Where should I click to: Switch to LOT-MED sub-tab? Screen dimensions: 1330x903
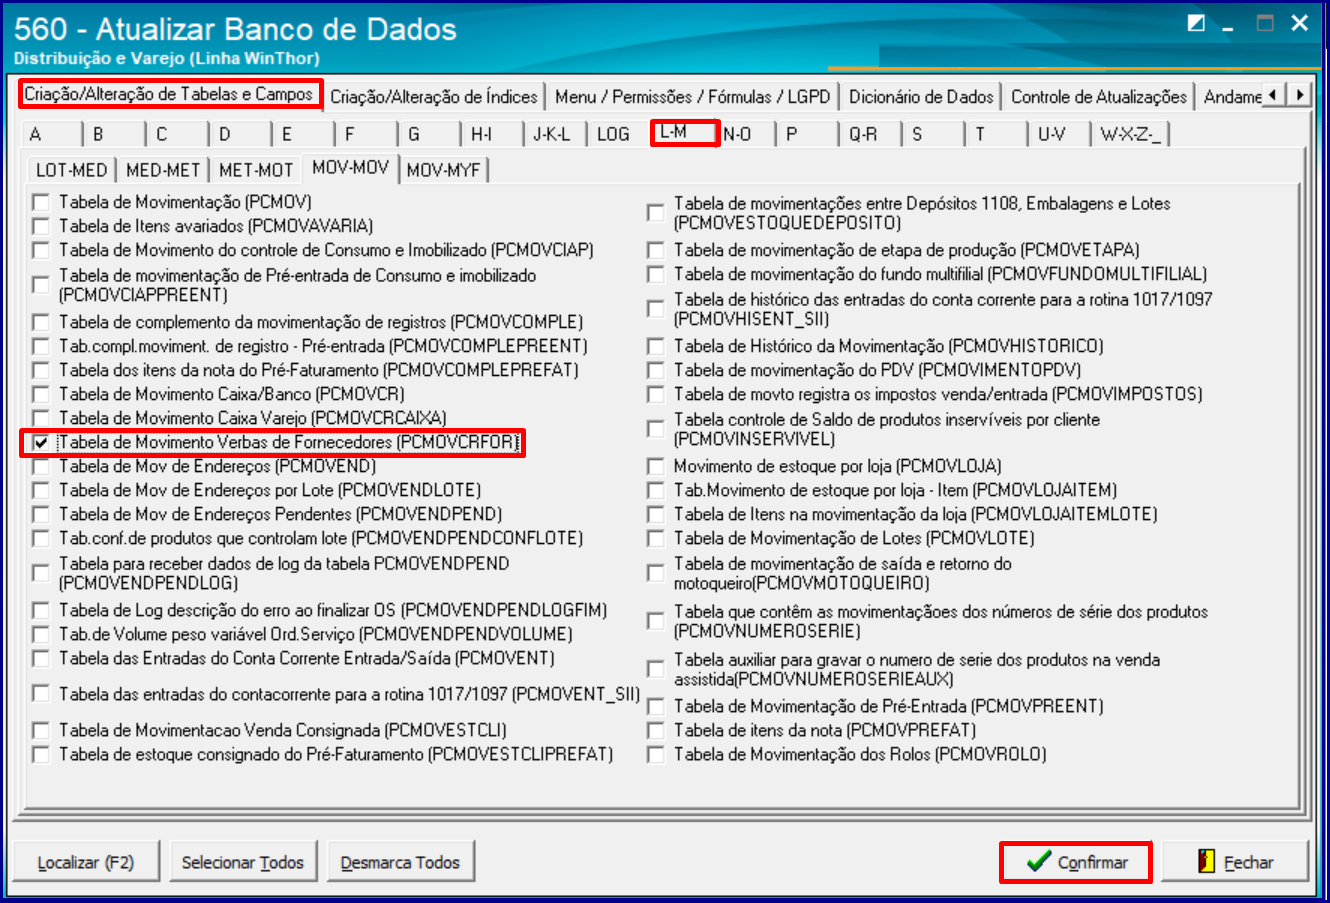(71, 170)
